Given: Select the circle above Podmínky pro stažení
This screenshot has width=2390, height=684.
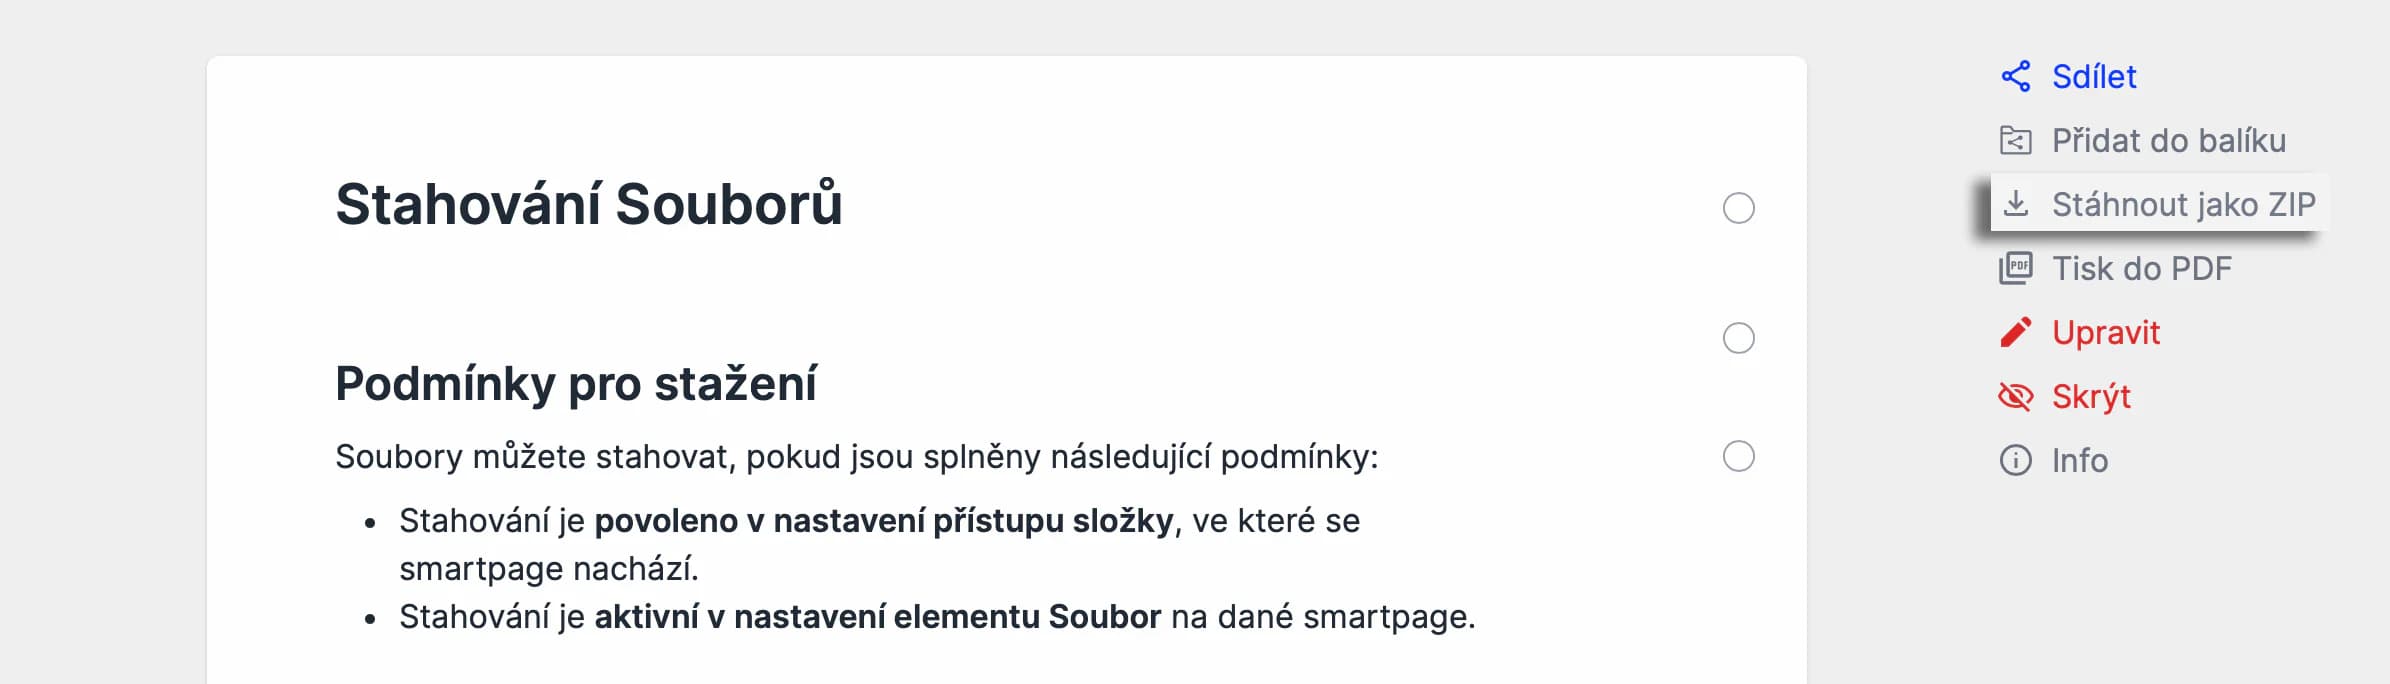Looking at the screenshot, I should (1739, 338).
